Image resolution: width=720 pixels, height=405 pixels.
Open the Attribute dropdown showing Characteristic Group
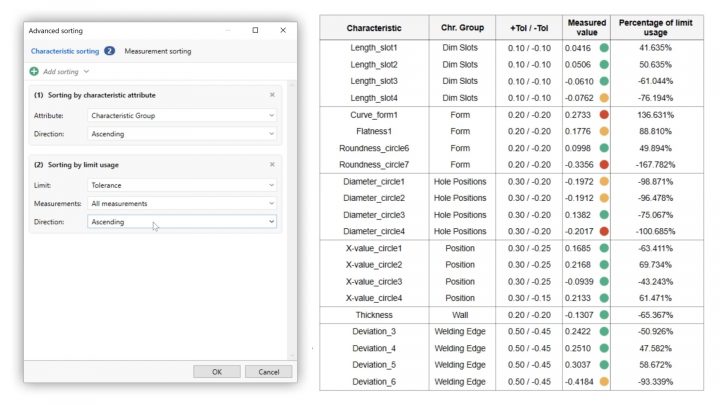181,115
